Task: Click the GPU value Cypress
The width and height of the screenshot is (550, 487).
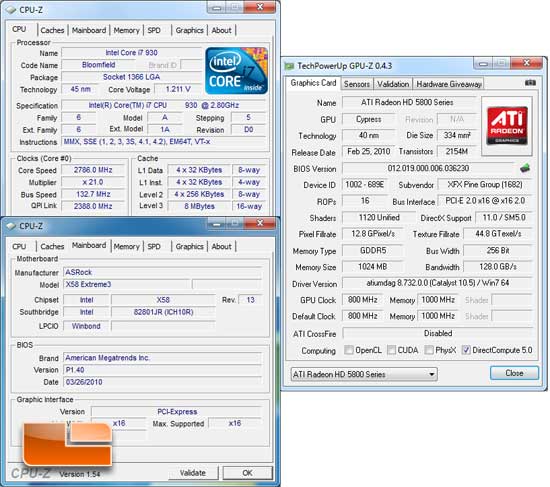Action: [x=369, y=119]
